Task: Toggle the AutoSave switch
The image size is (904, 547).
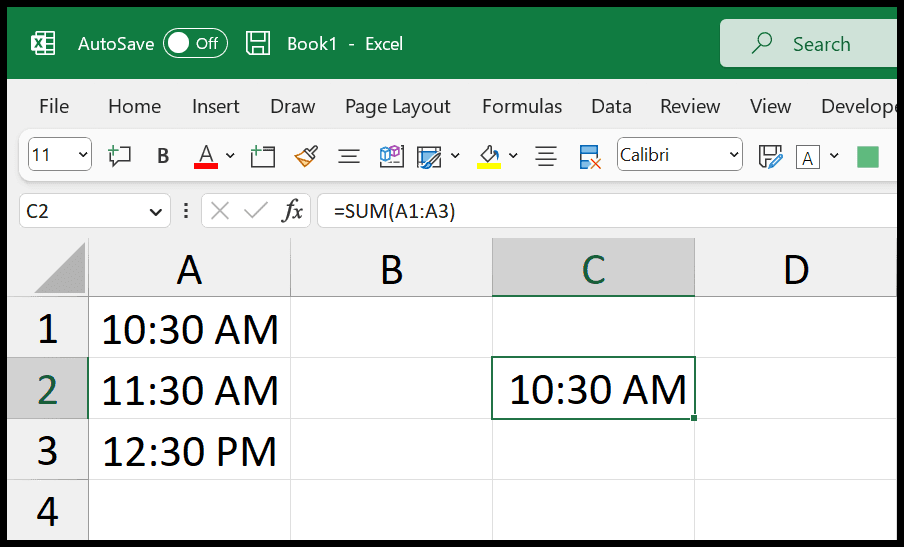Action: 195,43
